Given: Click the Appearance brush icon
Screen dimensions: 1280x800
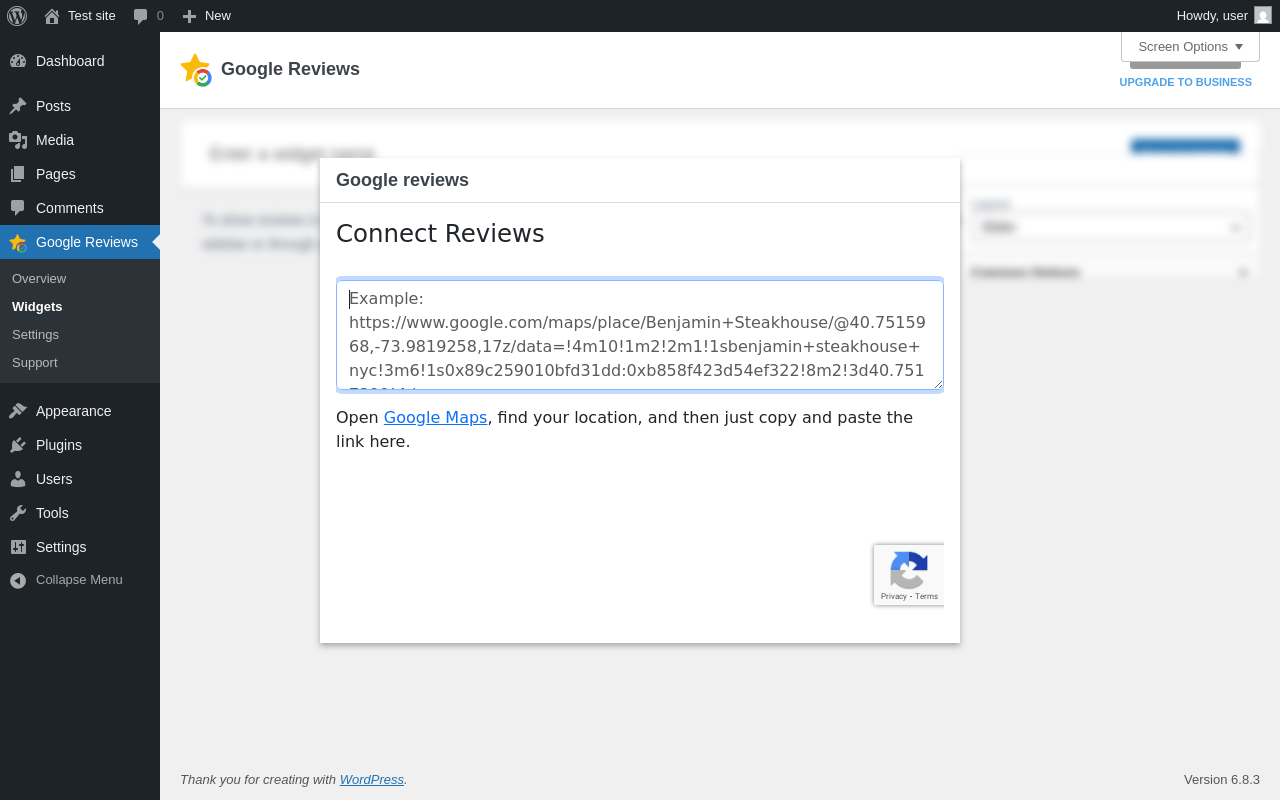Looking at the screenshot, I should (x=18, y=411).
